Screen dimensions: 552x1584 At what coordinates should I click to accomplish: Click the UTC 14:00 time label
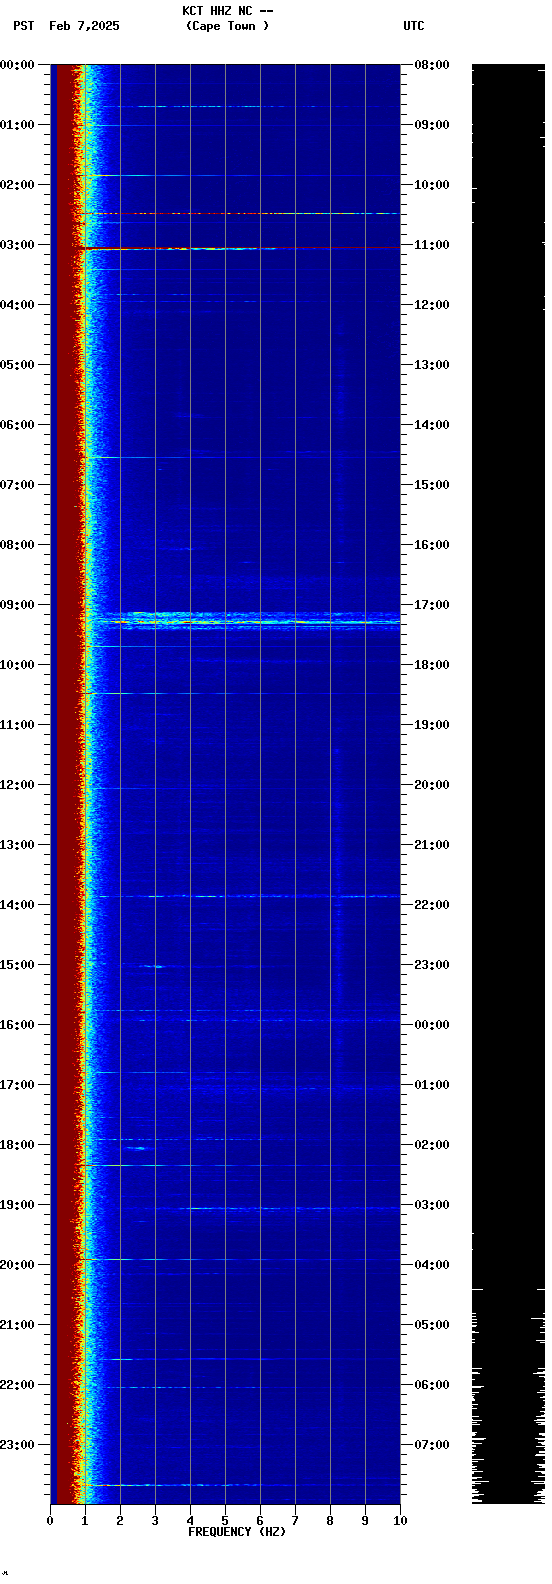pos(432,425)
